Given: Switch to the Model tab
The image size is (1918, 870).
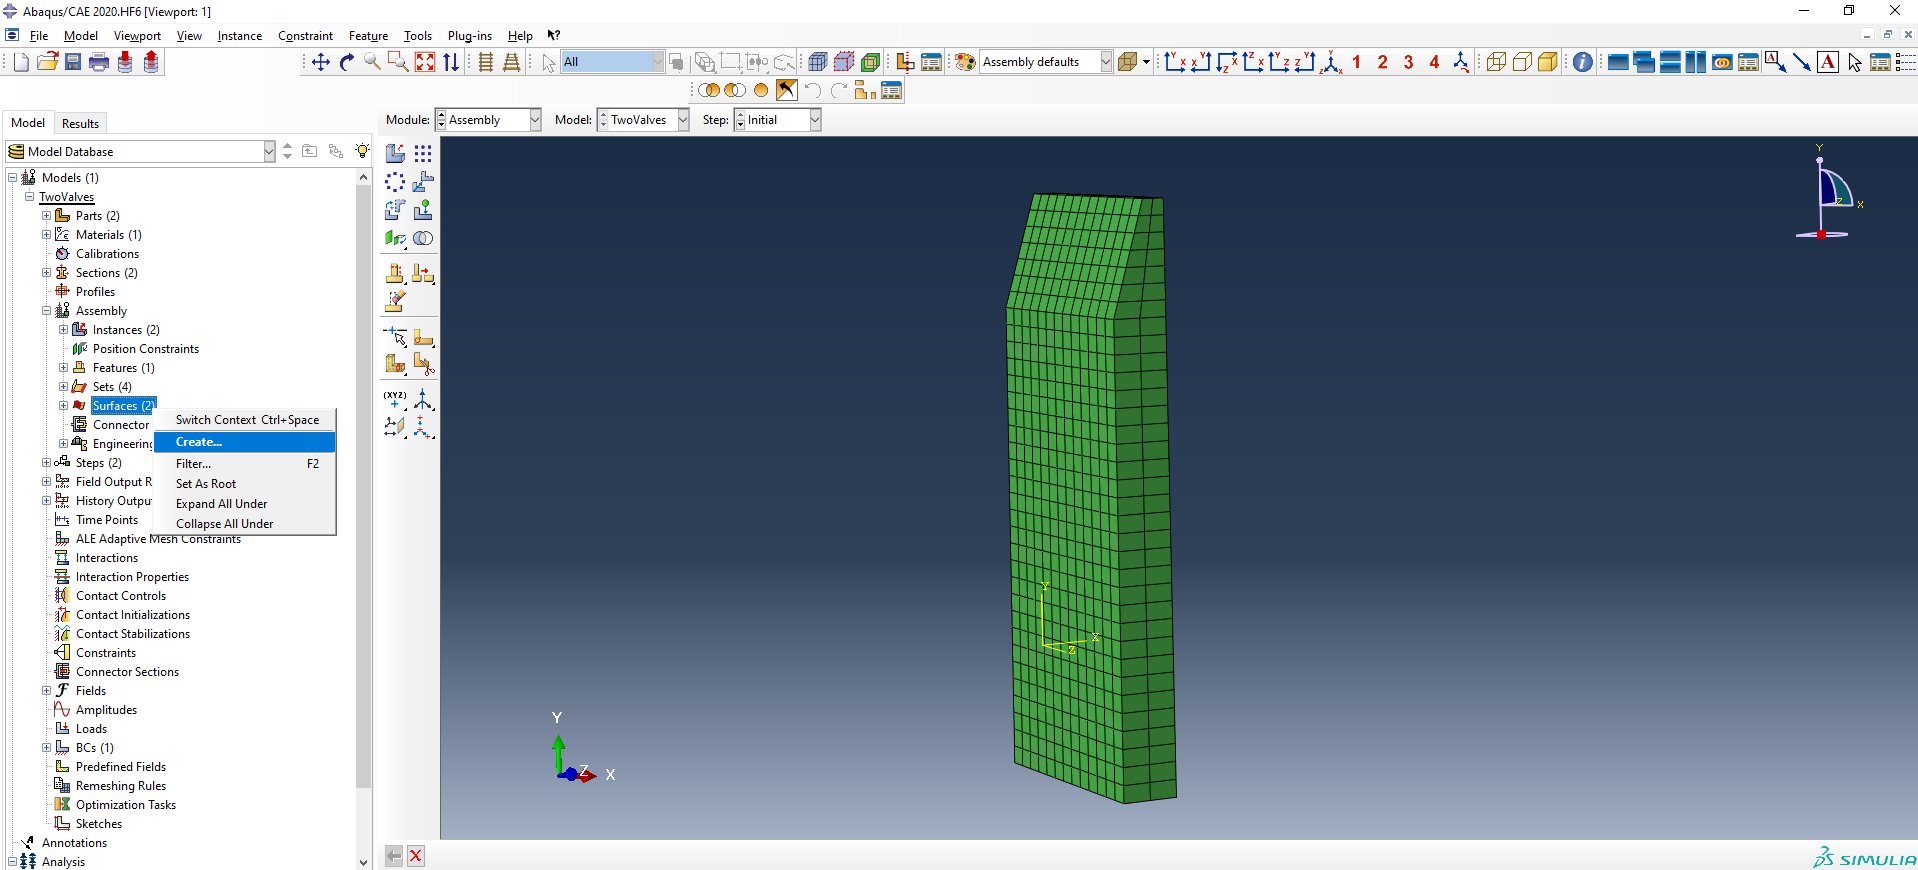Looking at the screenshot, I should (28, 123).
